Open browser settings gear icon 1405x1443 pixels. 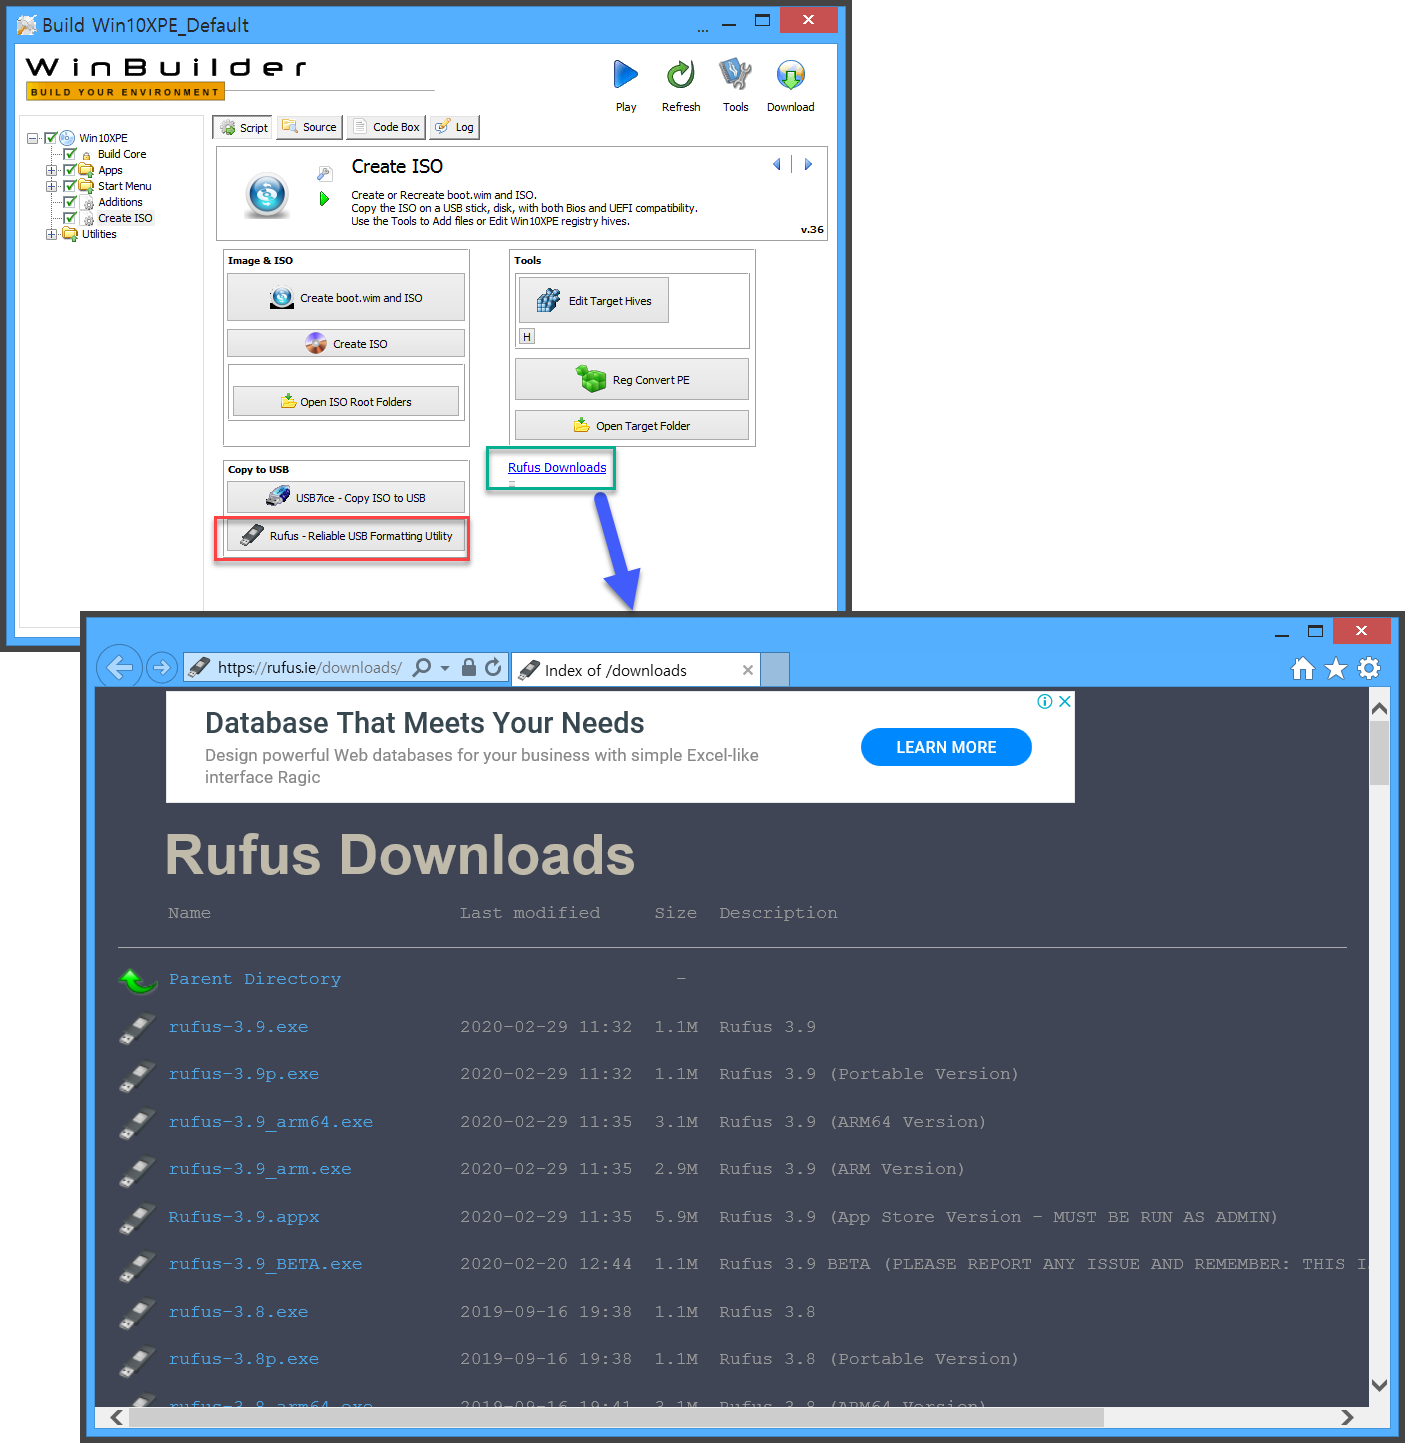[1369, 668]
